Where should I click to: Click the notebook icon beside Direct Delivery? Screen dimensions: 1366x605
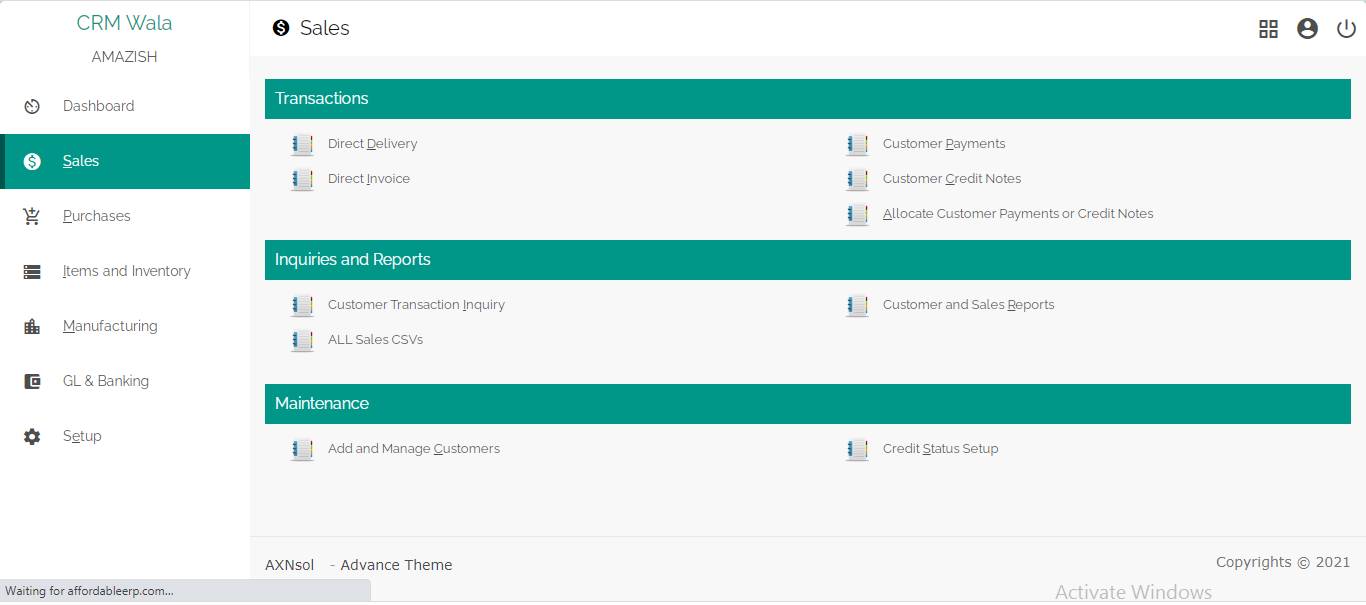click(302, 145)
